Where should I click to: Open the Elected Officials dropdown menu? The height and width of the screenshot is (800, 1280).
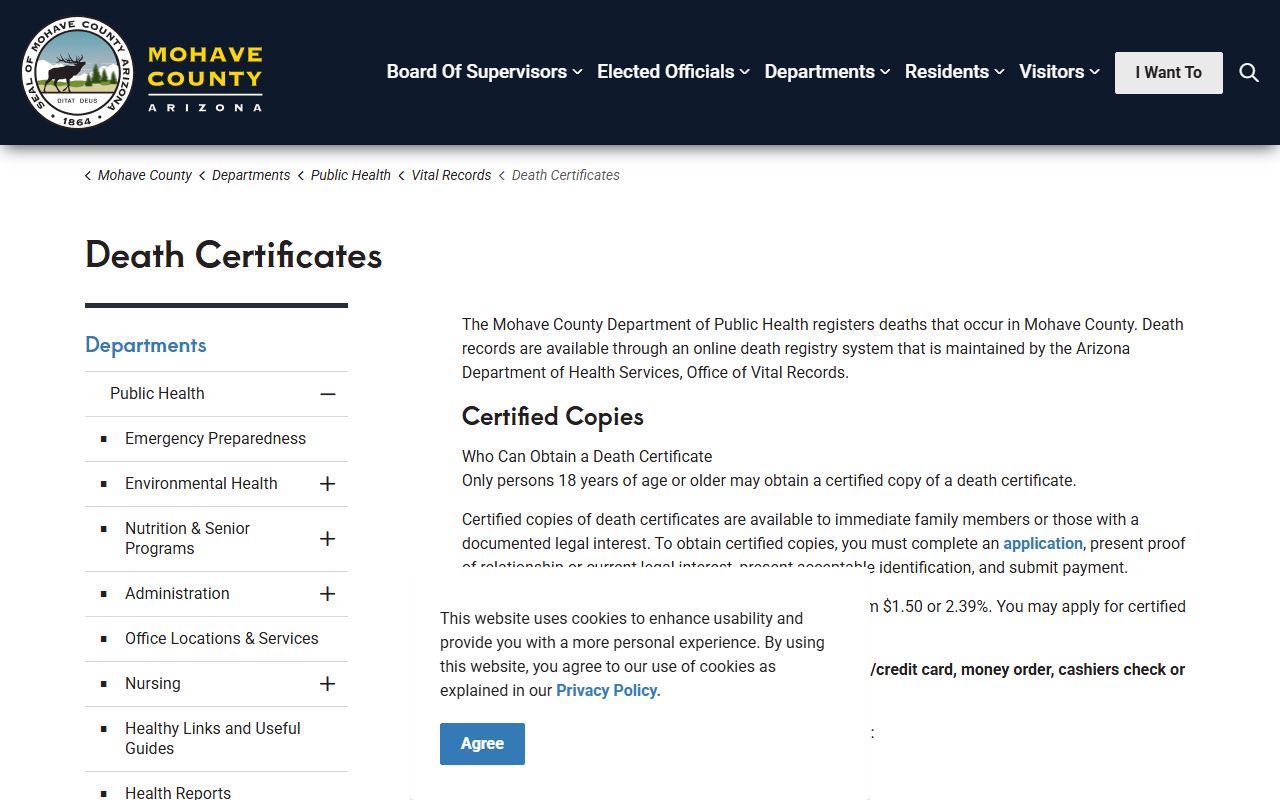[673, 72]
